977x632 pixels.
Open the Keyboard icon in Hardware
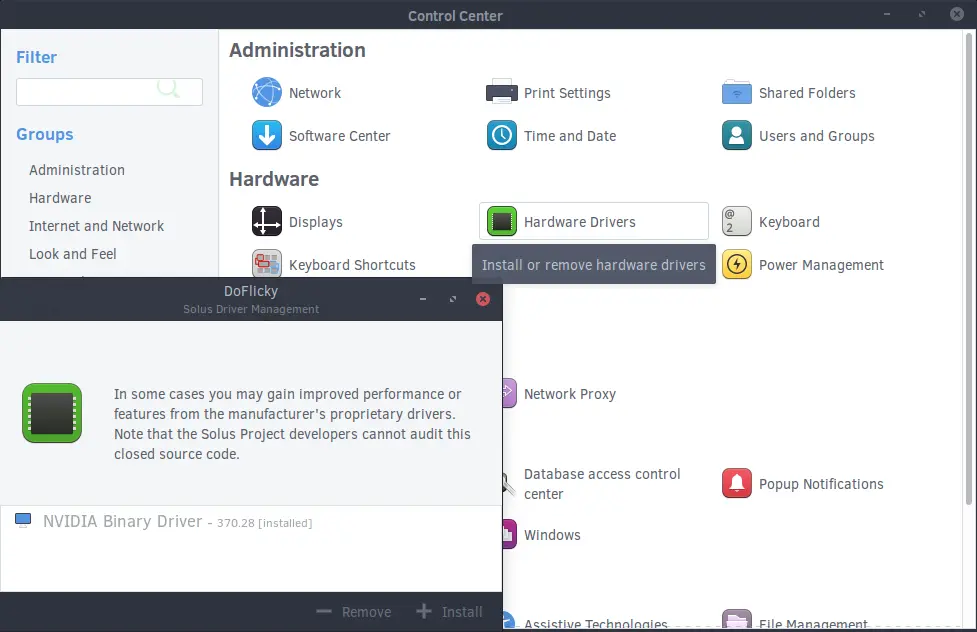coord(736,221)
